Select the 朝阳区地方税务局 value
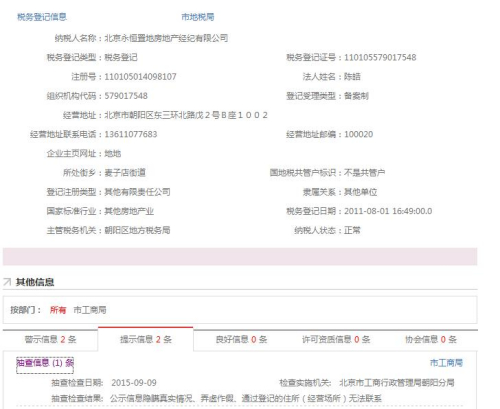 tap(137, 230)
